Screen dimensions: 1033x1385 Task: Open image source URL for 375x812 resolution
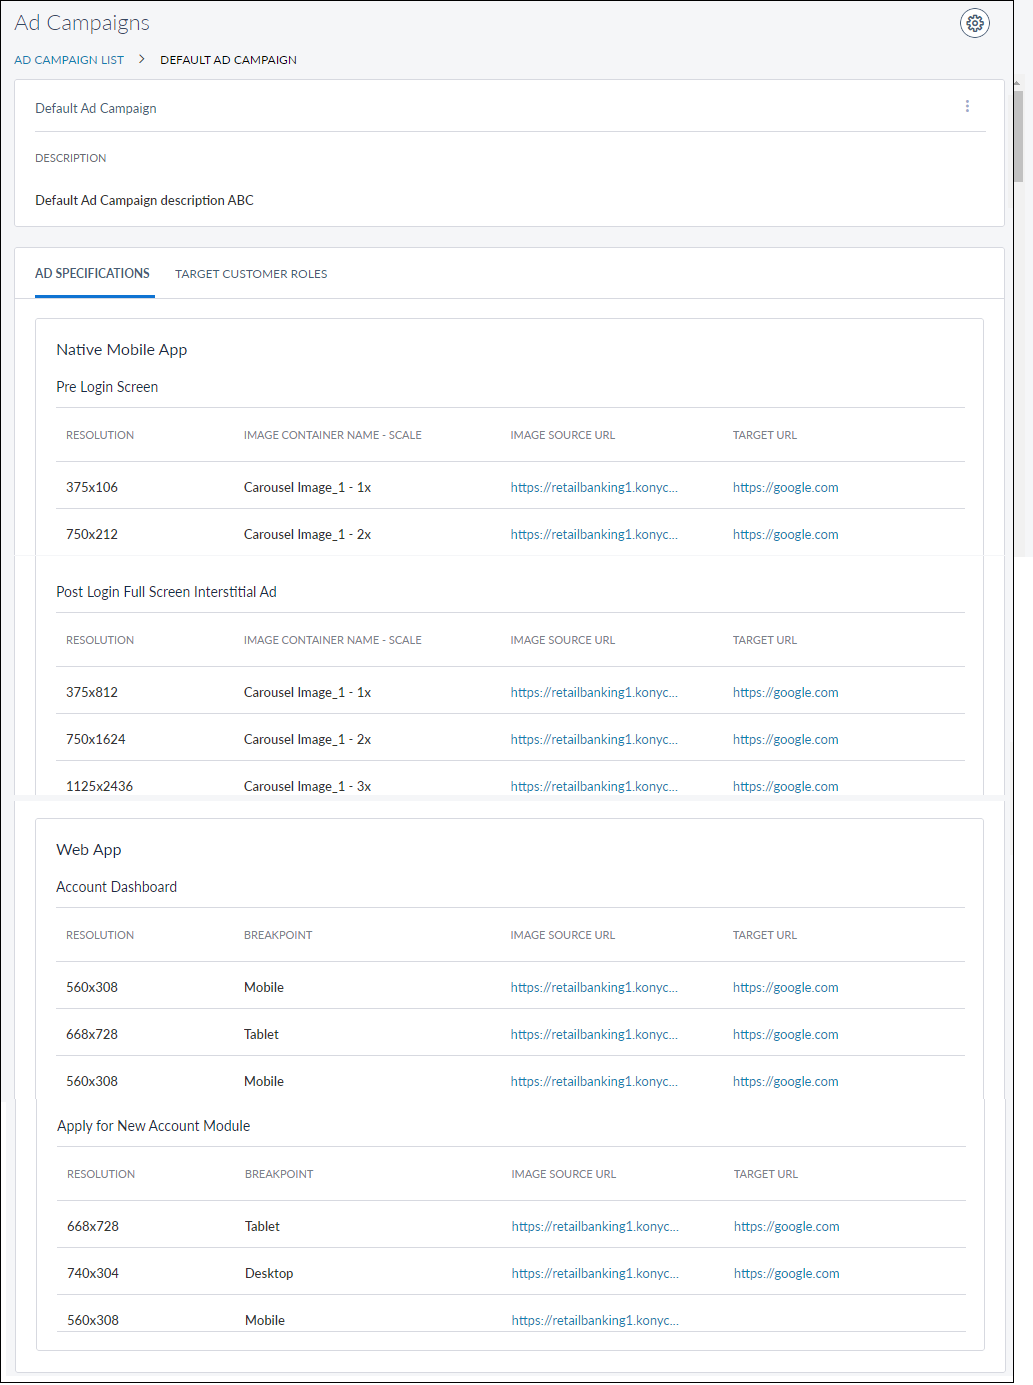594,693
